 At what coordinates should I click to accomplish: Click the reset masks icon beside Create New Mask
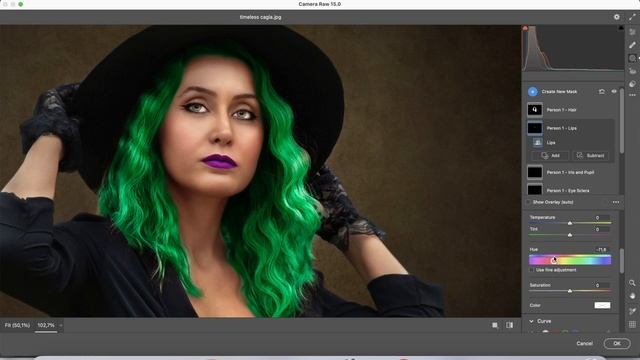[x=602, y=91]
